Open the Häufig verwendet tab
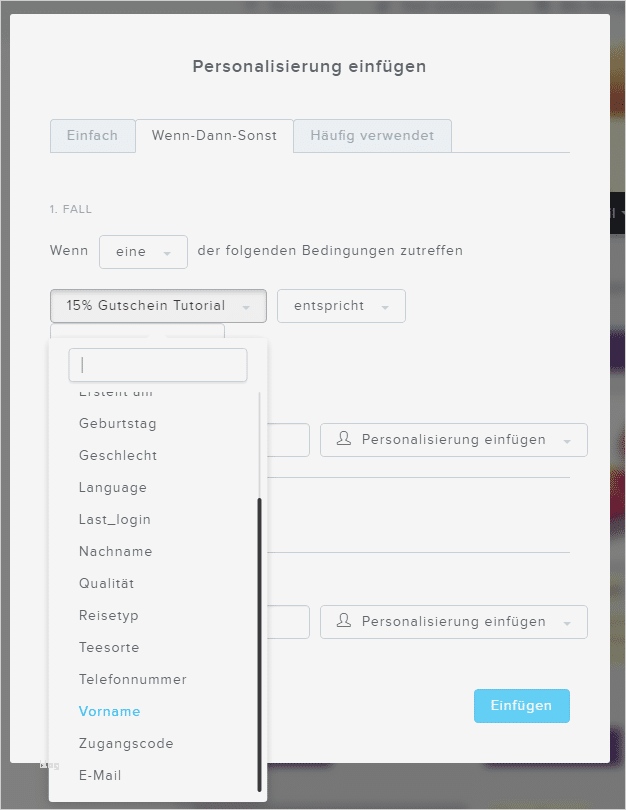 [x=372, y=136]
